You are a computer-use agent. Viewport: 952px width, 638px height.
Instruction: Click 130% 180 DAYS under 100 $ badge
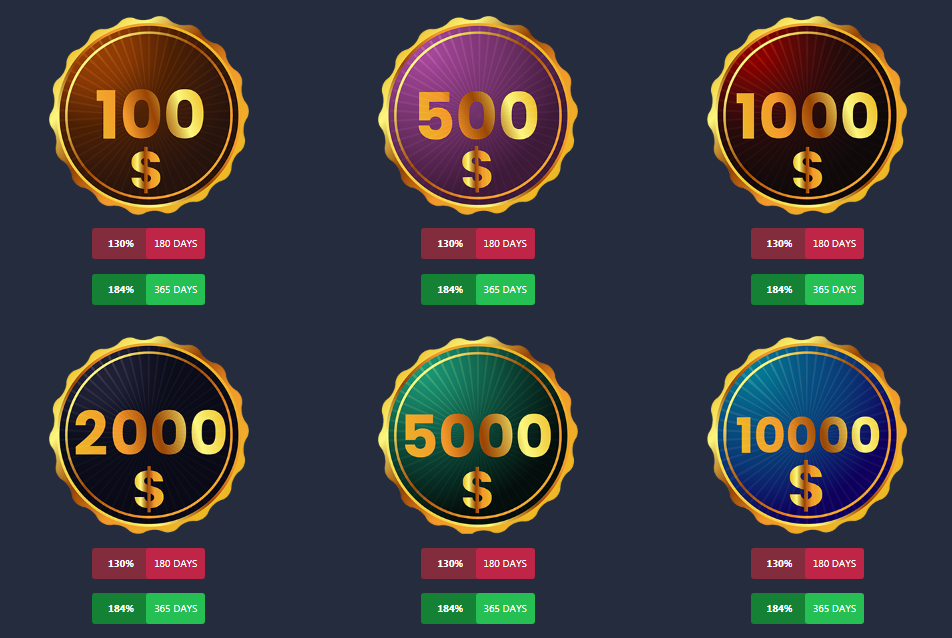(x=149, y=243)
